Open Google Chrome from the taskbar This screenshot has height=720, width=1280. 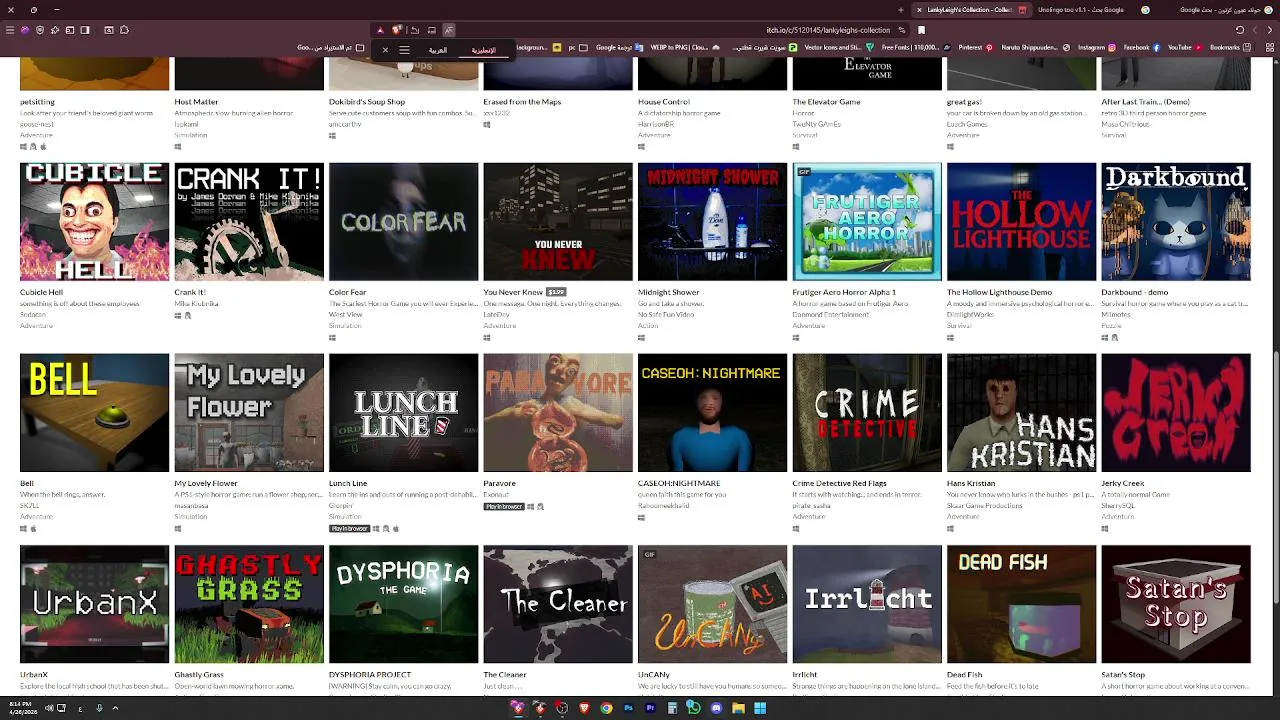coord(606,708)
